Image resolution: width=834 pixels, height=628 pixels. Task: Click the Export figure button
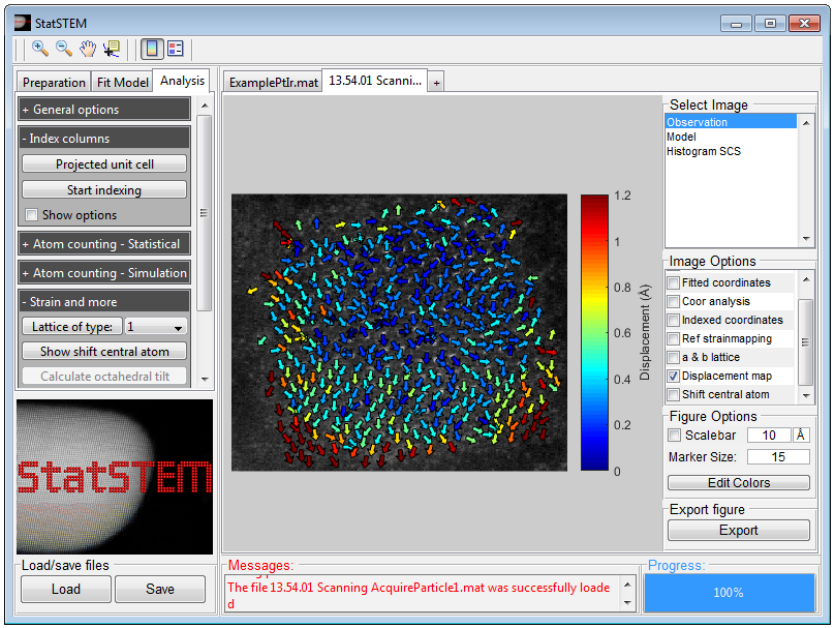pos(738,530)
